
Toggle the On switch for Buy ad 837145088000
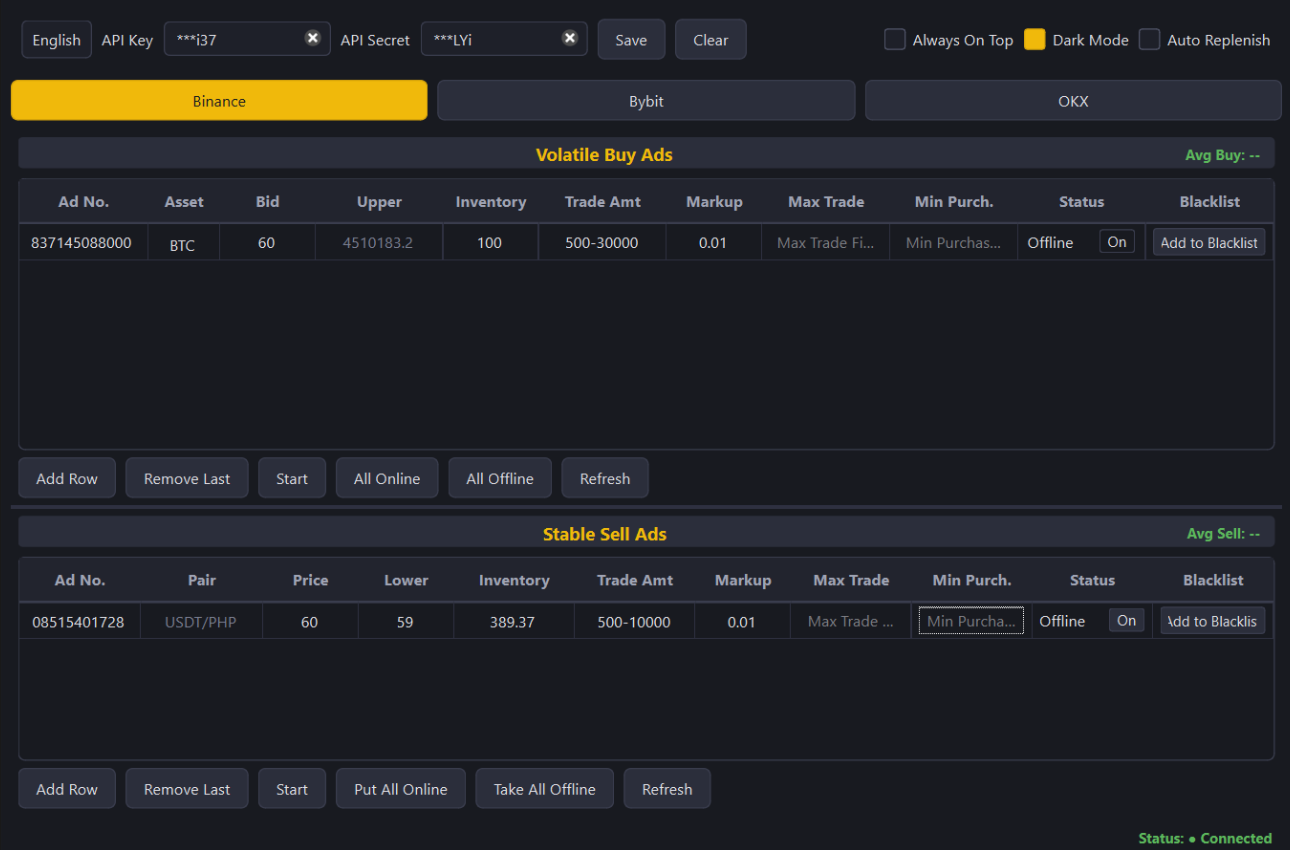coord(1117,241)
